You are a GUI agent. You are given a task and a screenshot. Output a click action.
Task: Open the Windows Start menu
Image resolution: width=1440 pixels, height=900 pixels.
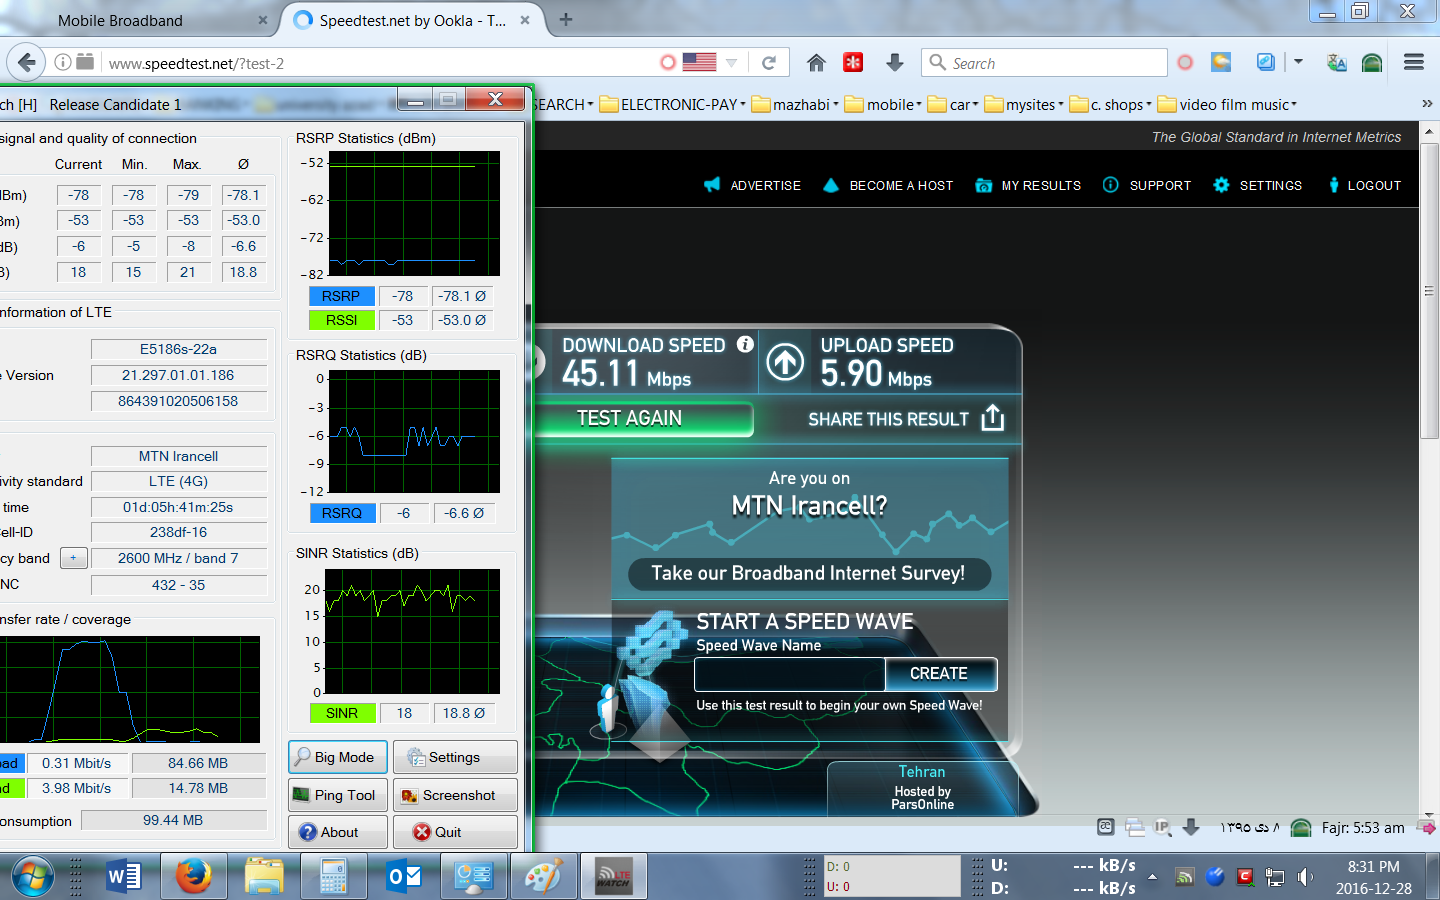click(x=33, y=877)
